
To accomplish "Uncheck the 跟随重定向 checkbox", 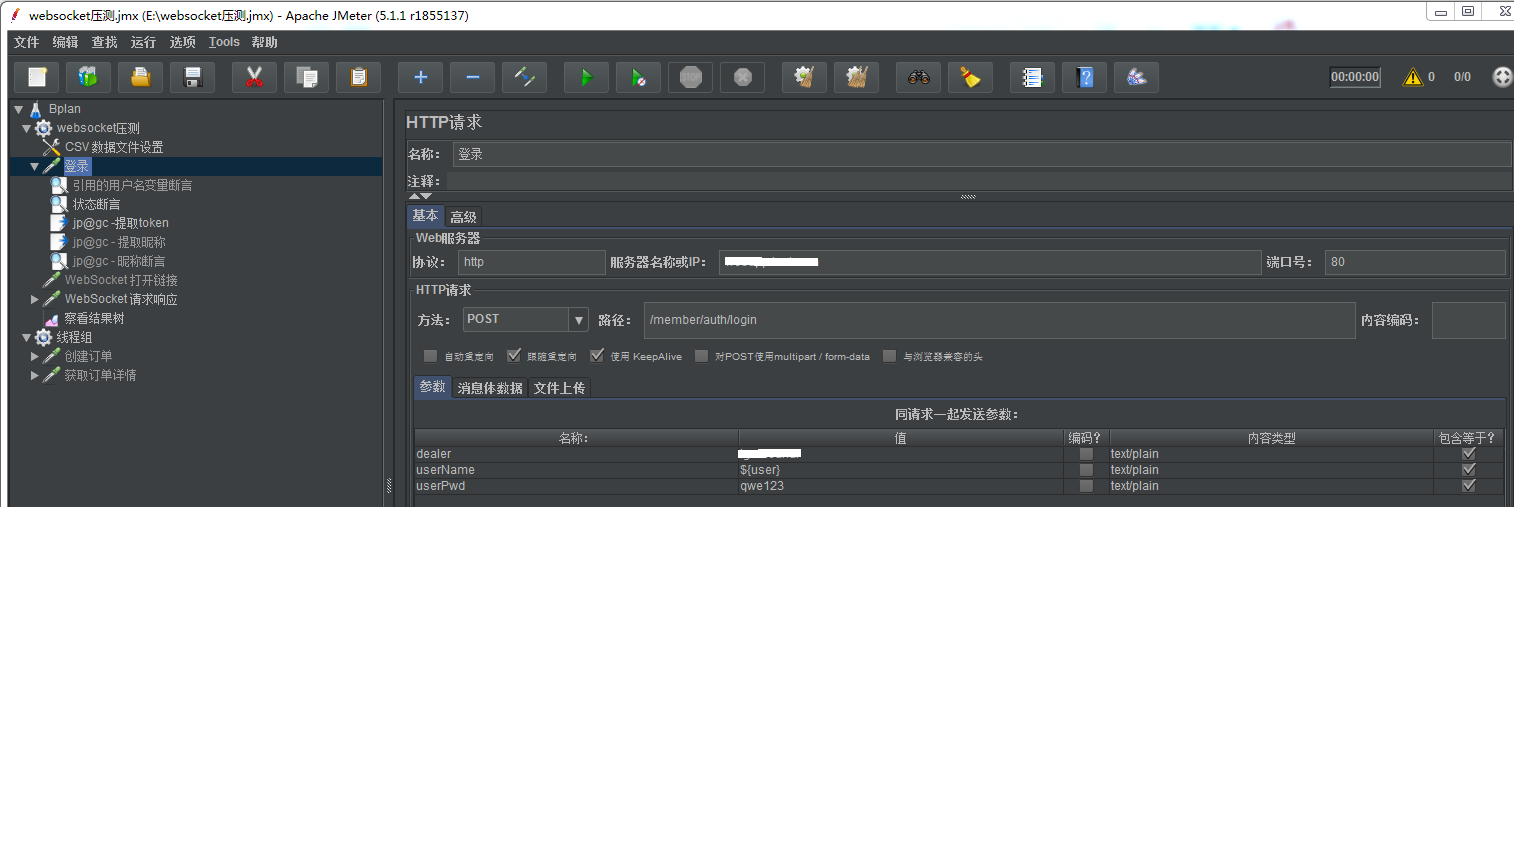I will click(514, 356).
